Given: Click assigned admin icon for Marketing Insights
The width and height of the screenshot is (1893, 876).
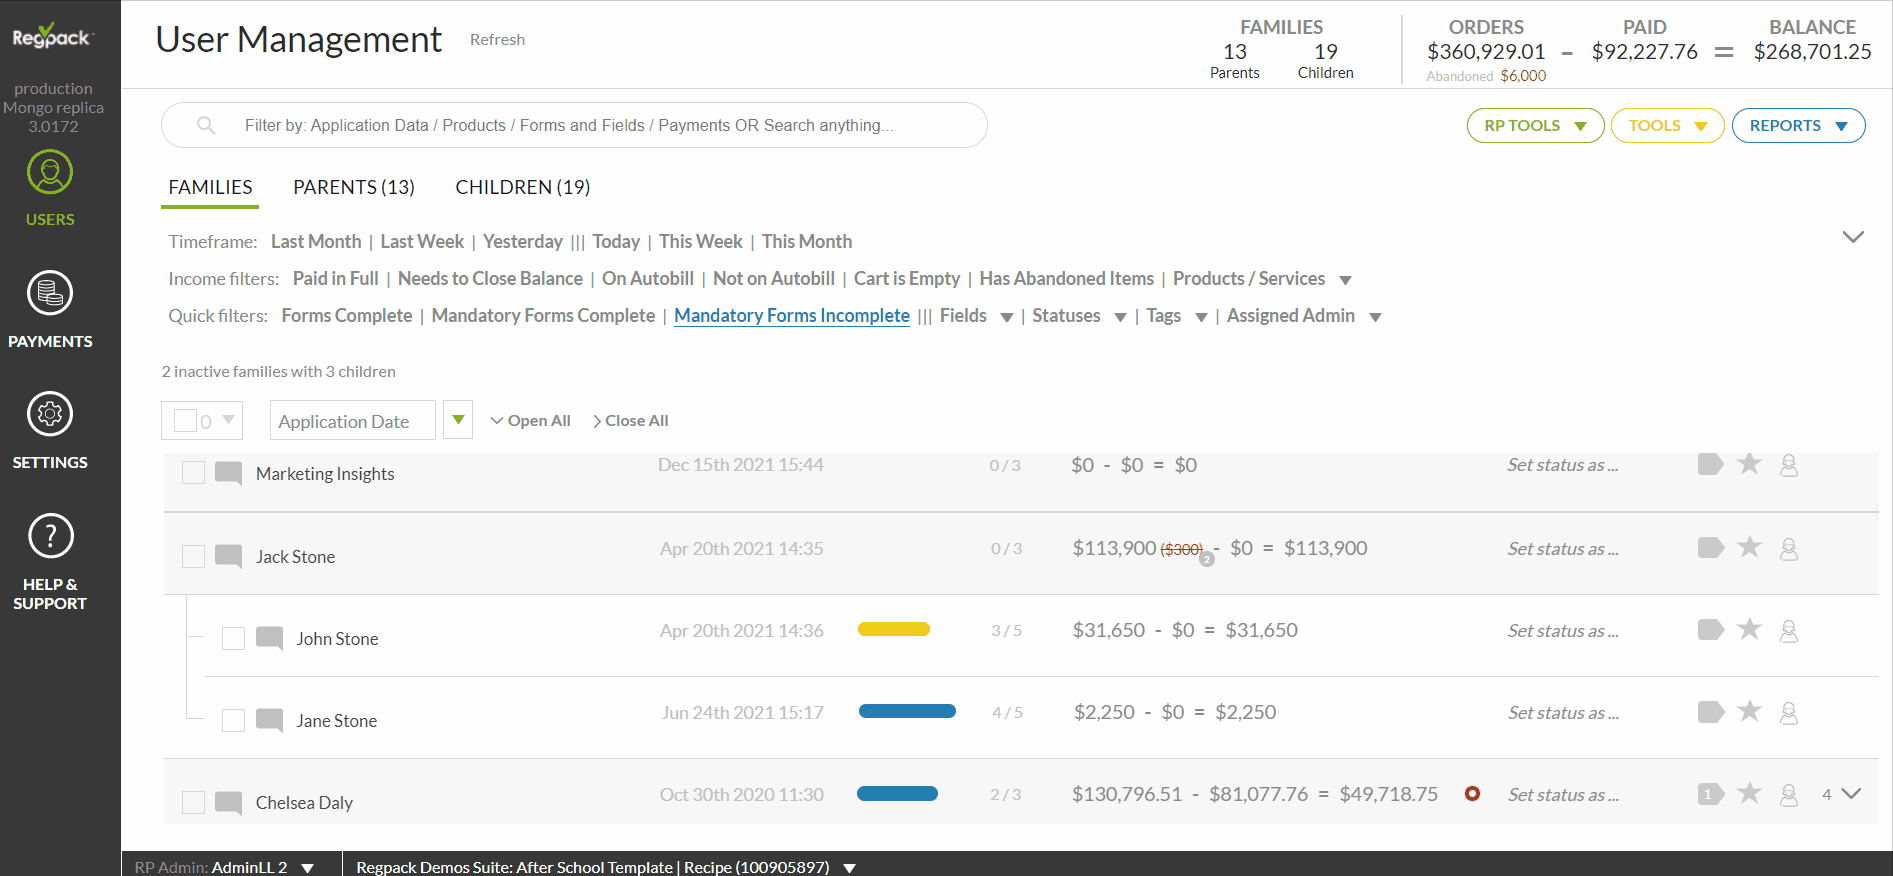Looking at the screenshot, I should coord(1789,465).
